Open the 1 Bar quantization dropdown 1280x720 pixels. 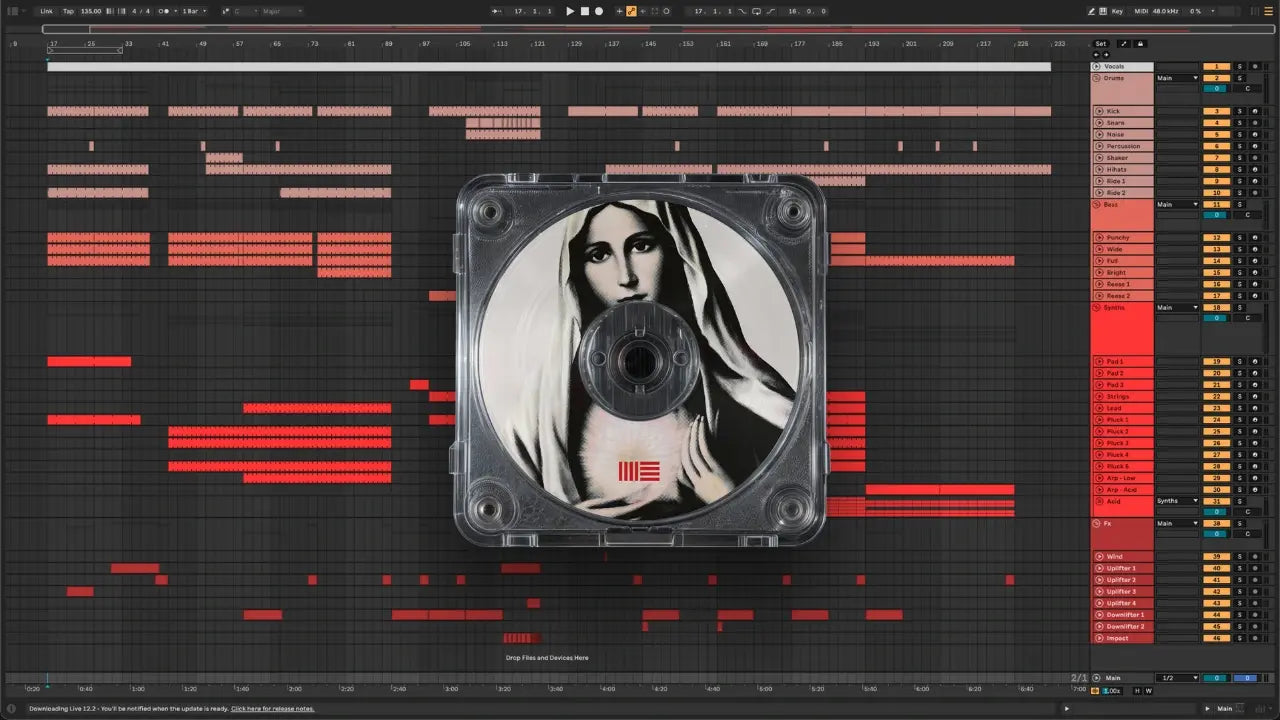tap(194, 11)
